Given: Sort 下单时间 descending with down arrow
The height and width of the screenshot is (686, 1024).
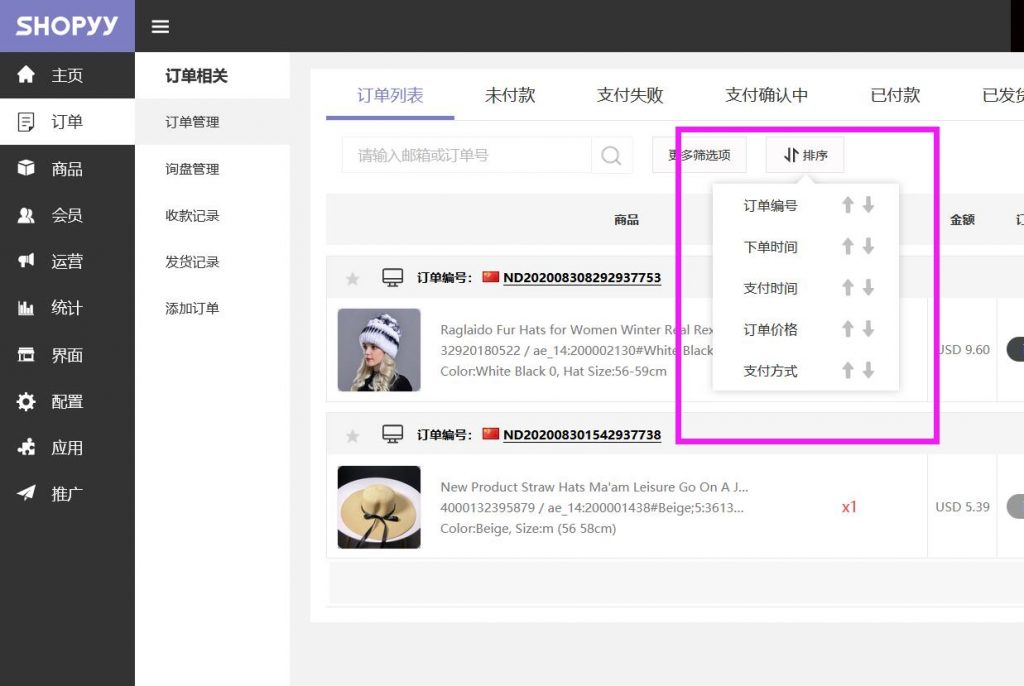Looking at the screenshot, I should 868,246.
